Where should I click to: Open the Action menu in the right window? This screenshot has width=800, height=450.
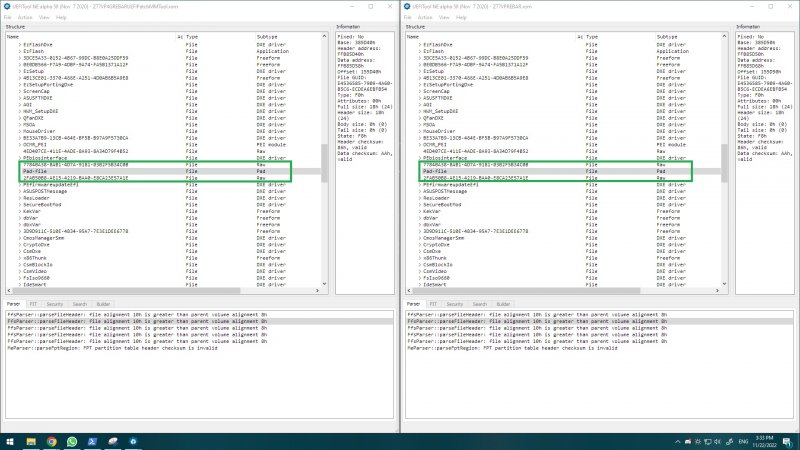tap(424, 17)
